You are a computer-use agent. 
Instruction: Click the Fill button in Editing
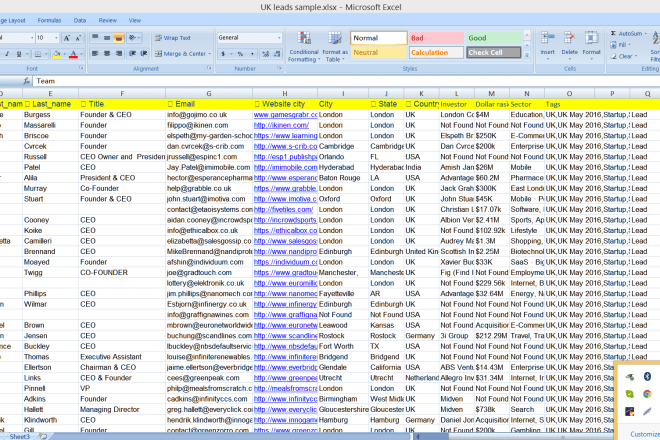click(x=621, y=45)
